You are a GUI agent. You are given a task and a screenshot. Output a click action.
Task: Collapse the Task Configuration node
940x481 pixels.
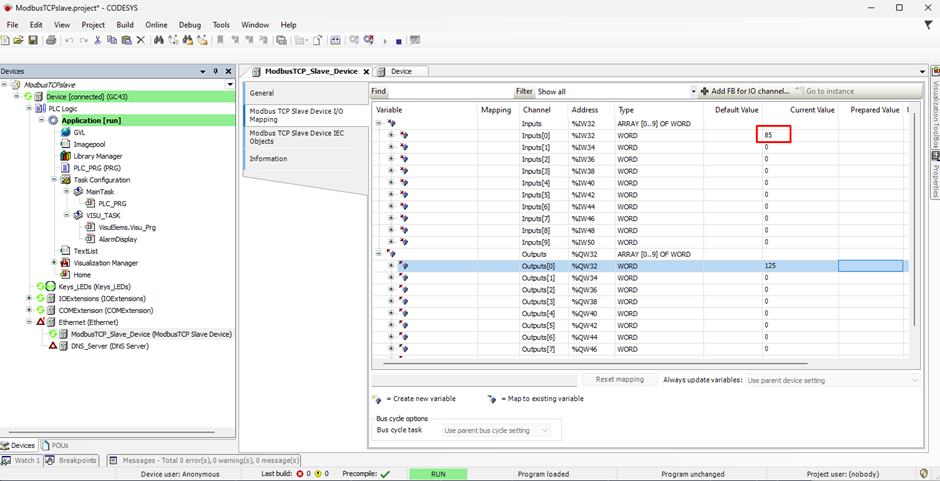(54, 180)
